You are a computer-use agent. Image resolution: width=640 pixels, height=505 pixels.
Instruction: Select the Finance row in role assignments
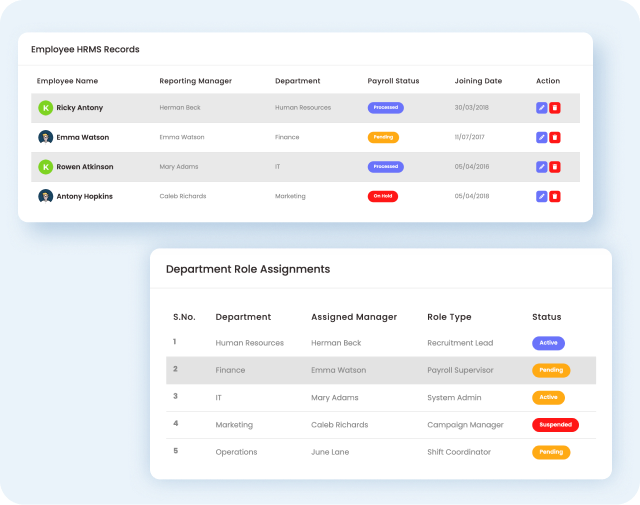pyautogui.click(x=380, y=370)
